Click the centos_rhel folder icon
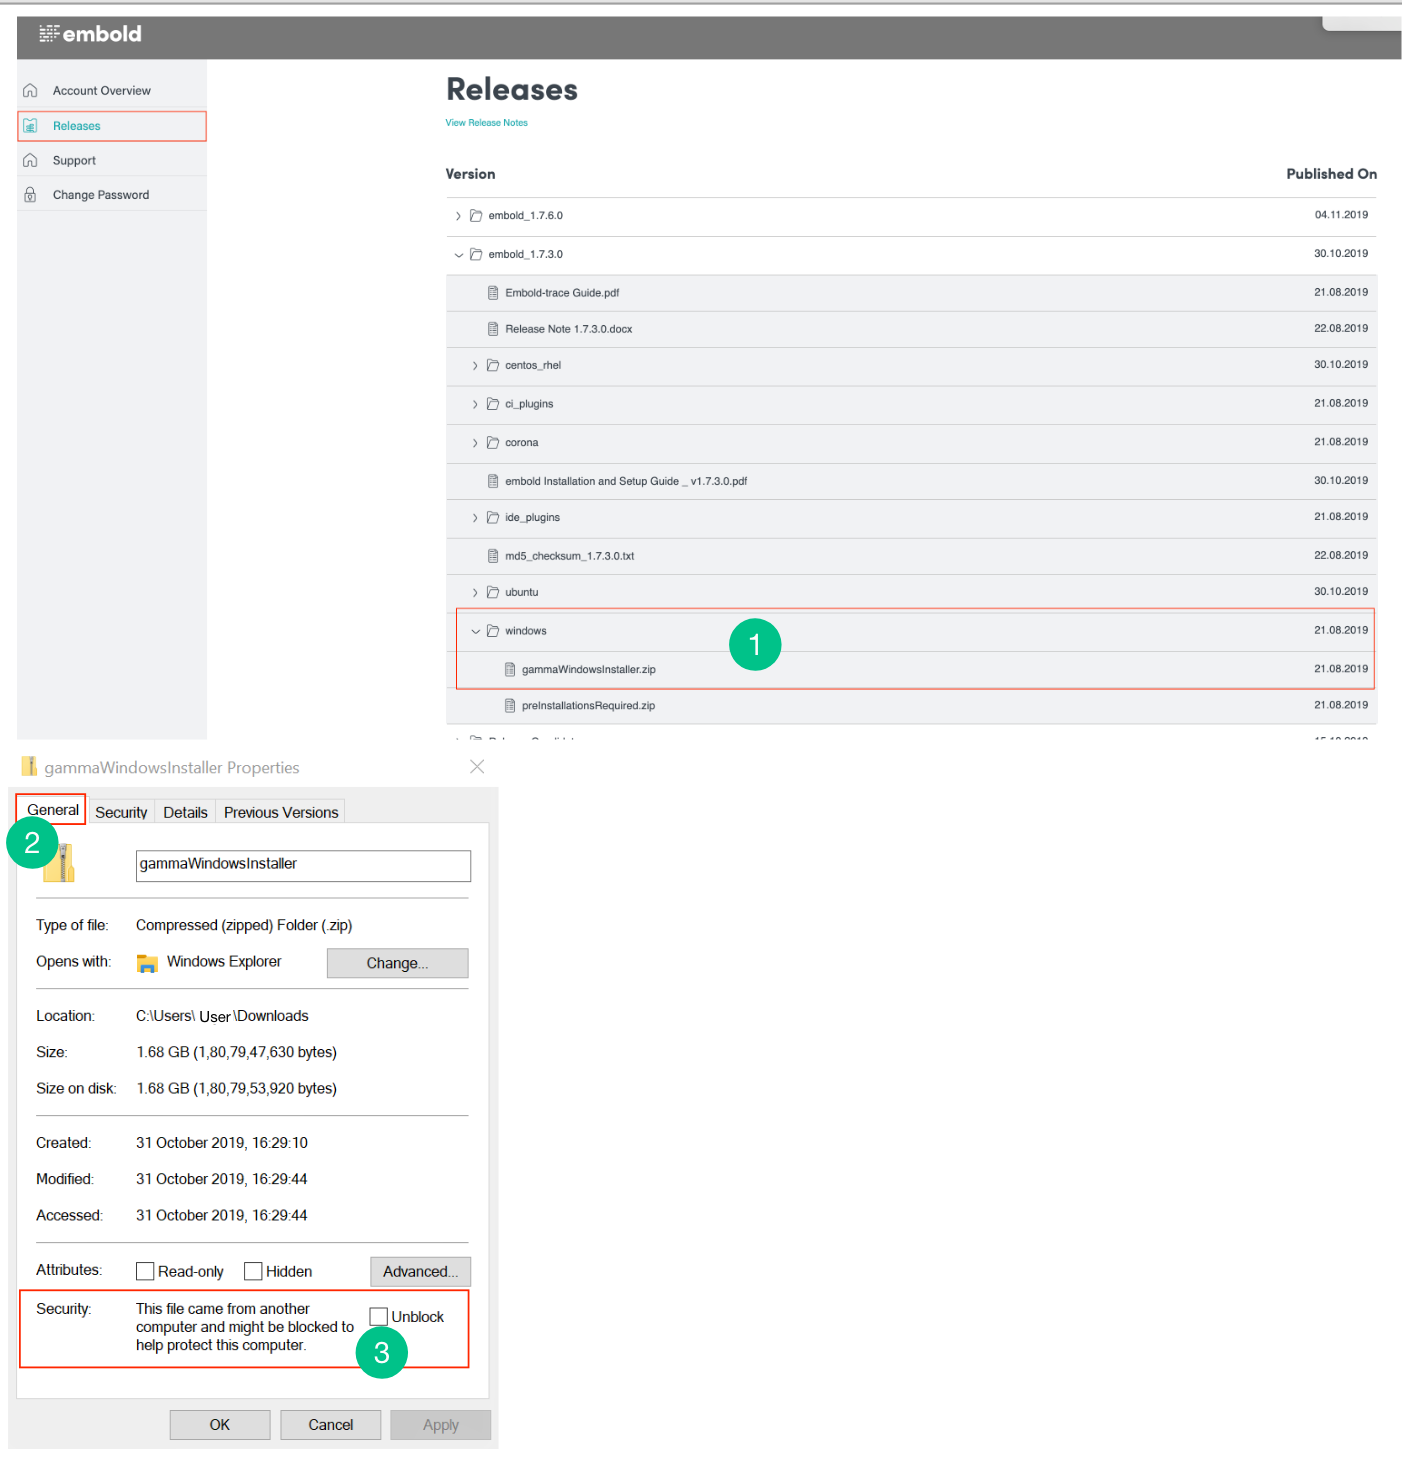 [x=493, y=366]
